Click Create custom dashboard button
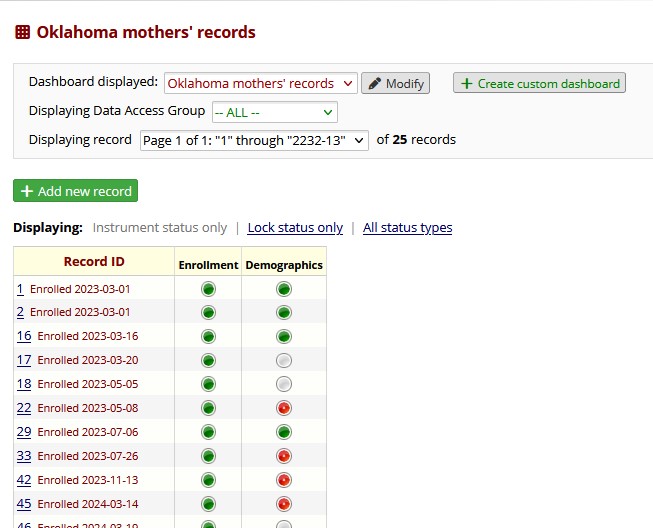Image resolution: width=653 pixels, height=528 pixels. pyautogui.click(x=539, y=84)
